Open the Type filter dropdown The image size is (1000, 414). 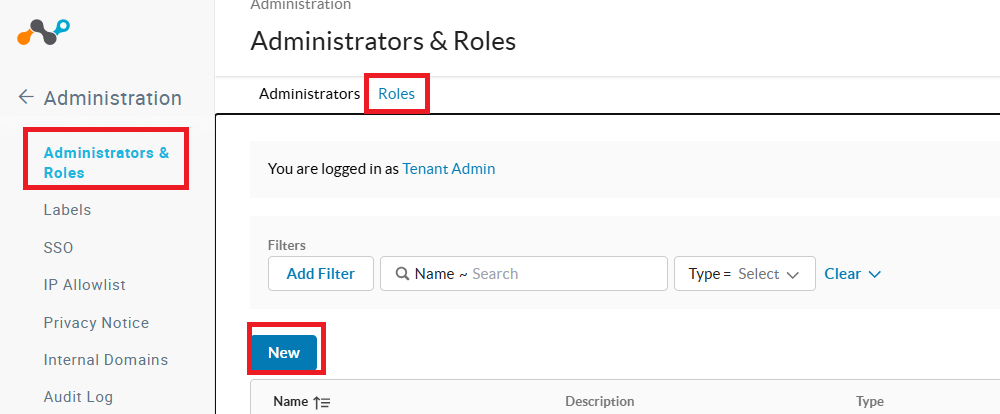click(x=745, y=274)
